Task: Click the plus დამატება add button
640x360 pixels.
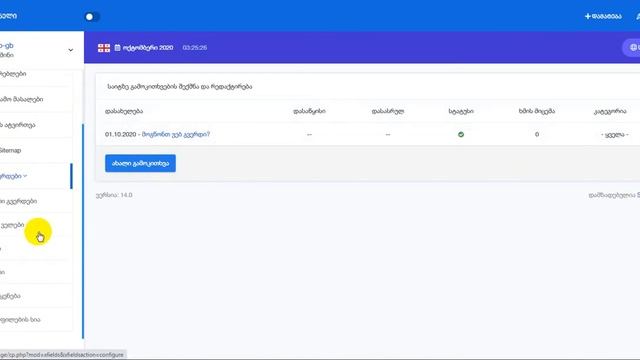Action: click(603, 16)
